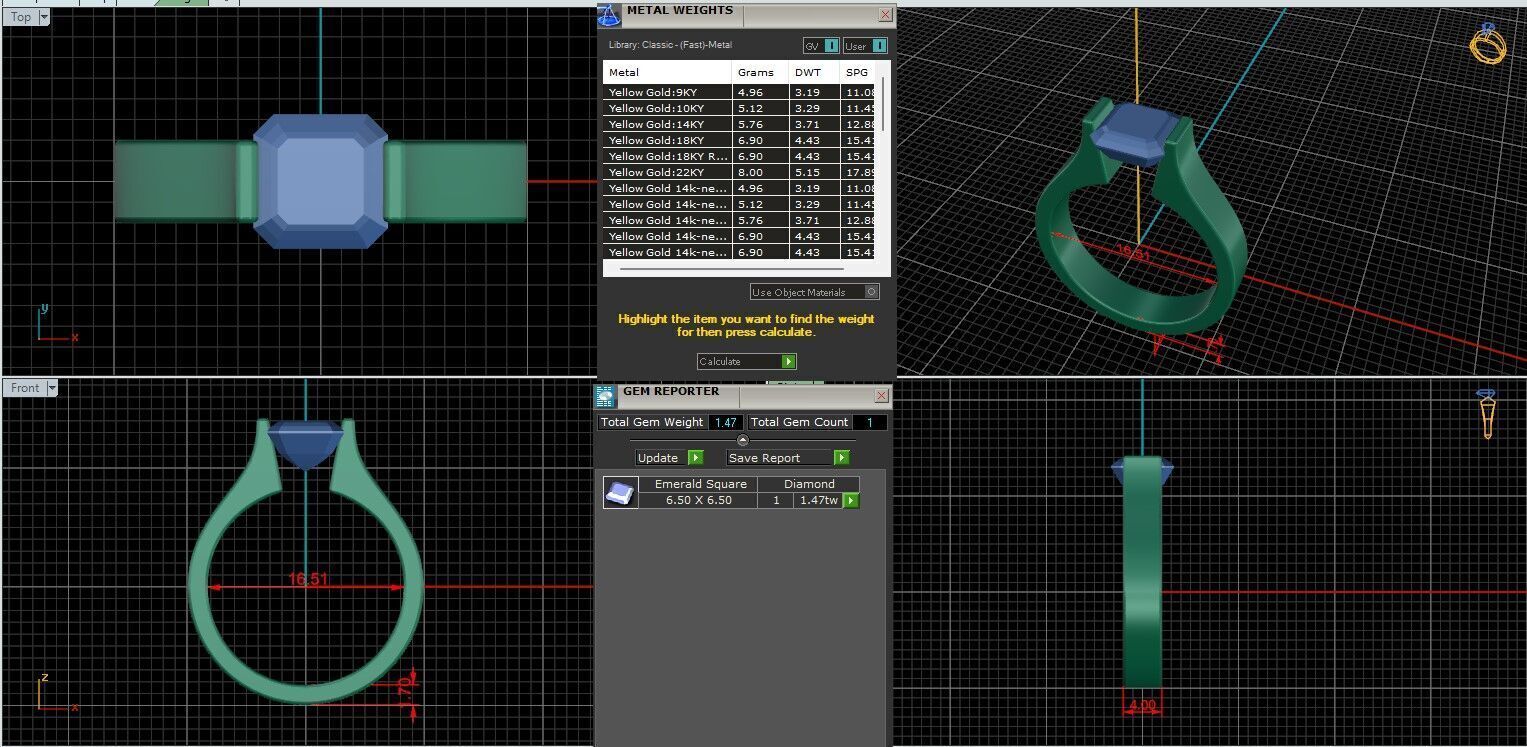
Task: Click the Metal Weights panel icon
Action: click(609, 14)
